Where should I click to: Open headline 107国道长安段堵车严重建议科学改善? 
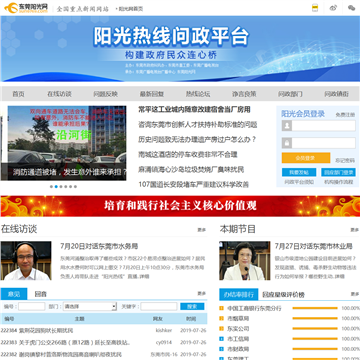pos(194,184)
